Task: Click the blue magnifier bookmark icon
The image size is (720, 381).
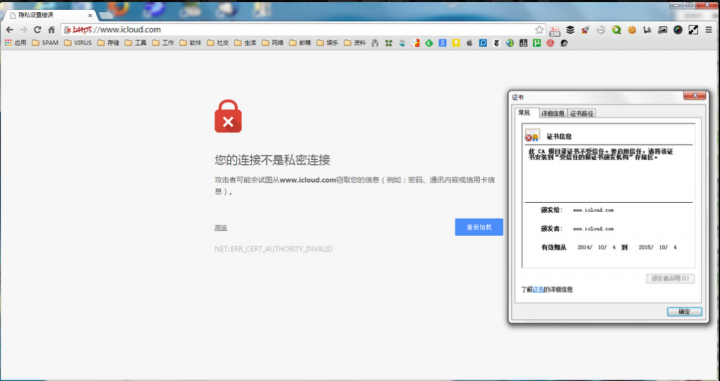Action: tap(483, 43)
